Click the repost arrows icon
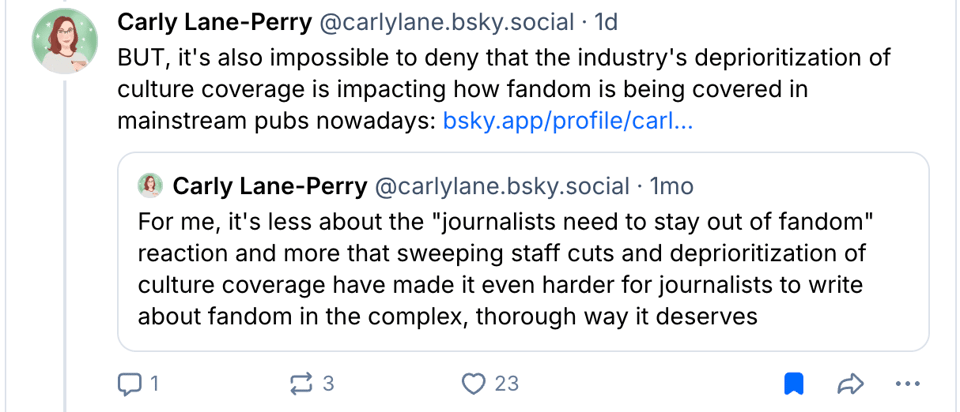Screen dimensions: 960x412 [x=301, y=383]
